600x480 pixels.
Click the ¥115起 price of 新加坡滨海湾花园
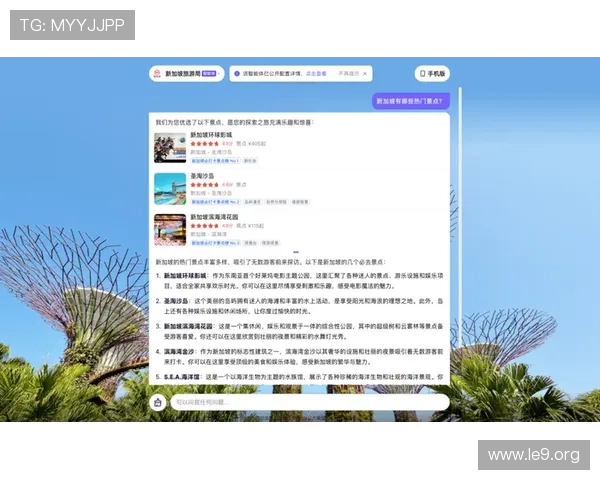click(256, 226)
